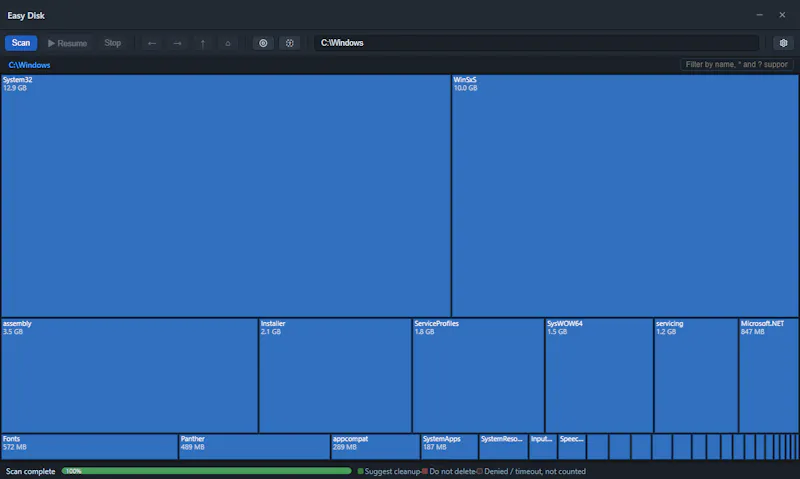The height and width of the screenshot is (479, 800).
Task: Click the Filter by name search box
Action: tap(737, 64)
